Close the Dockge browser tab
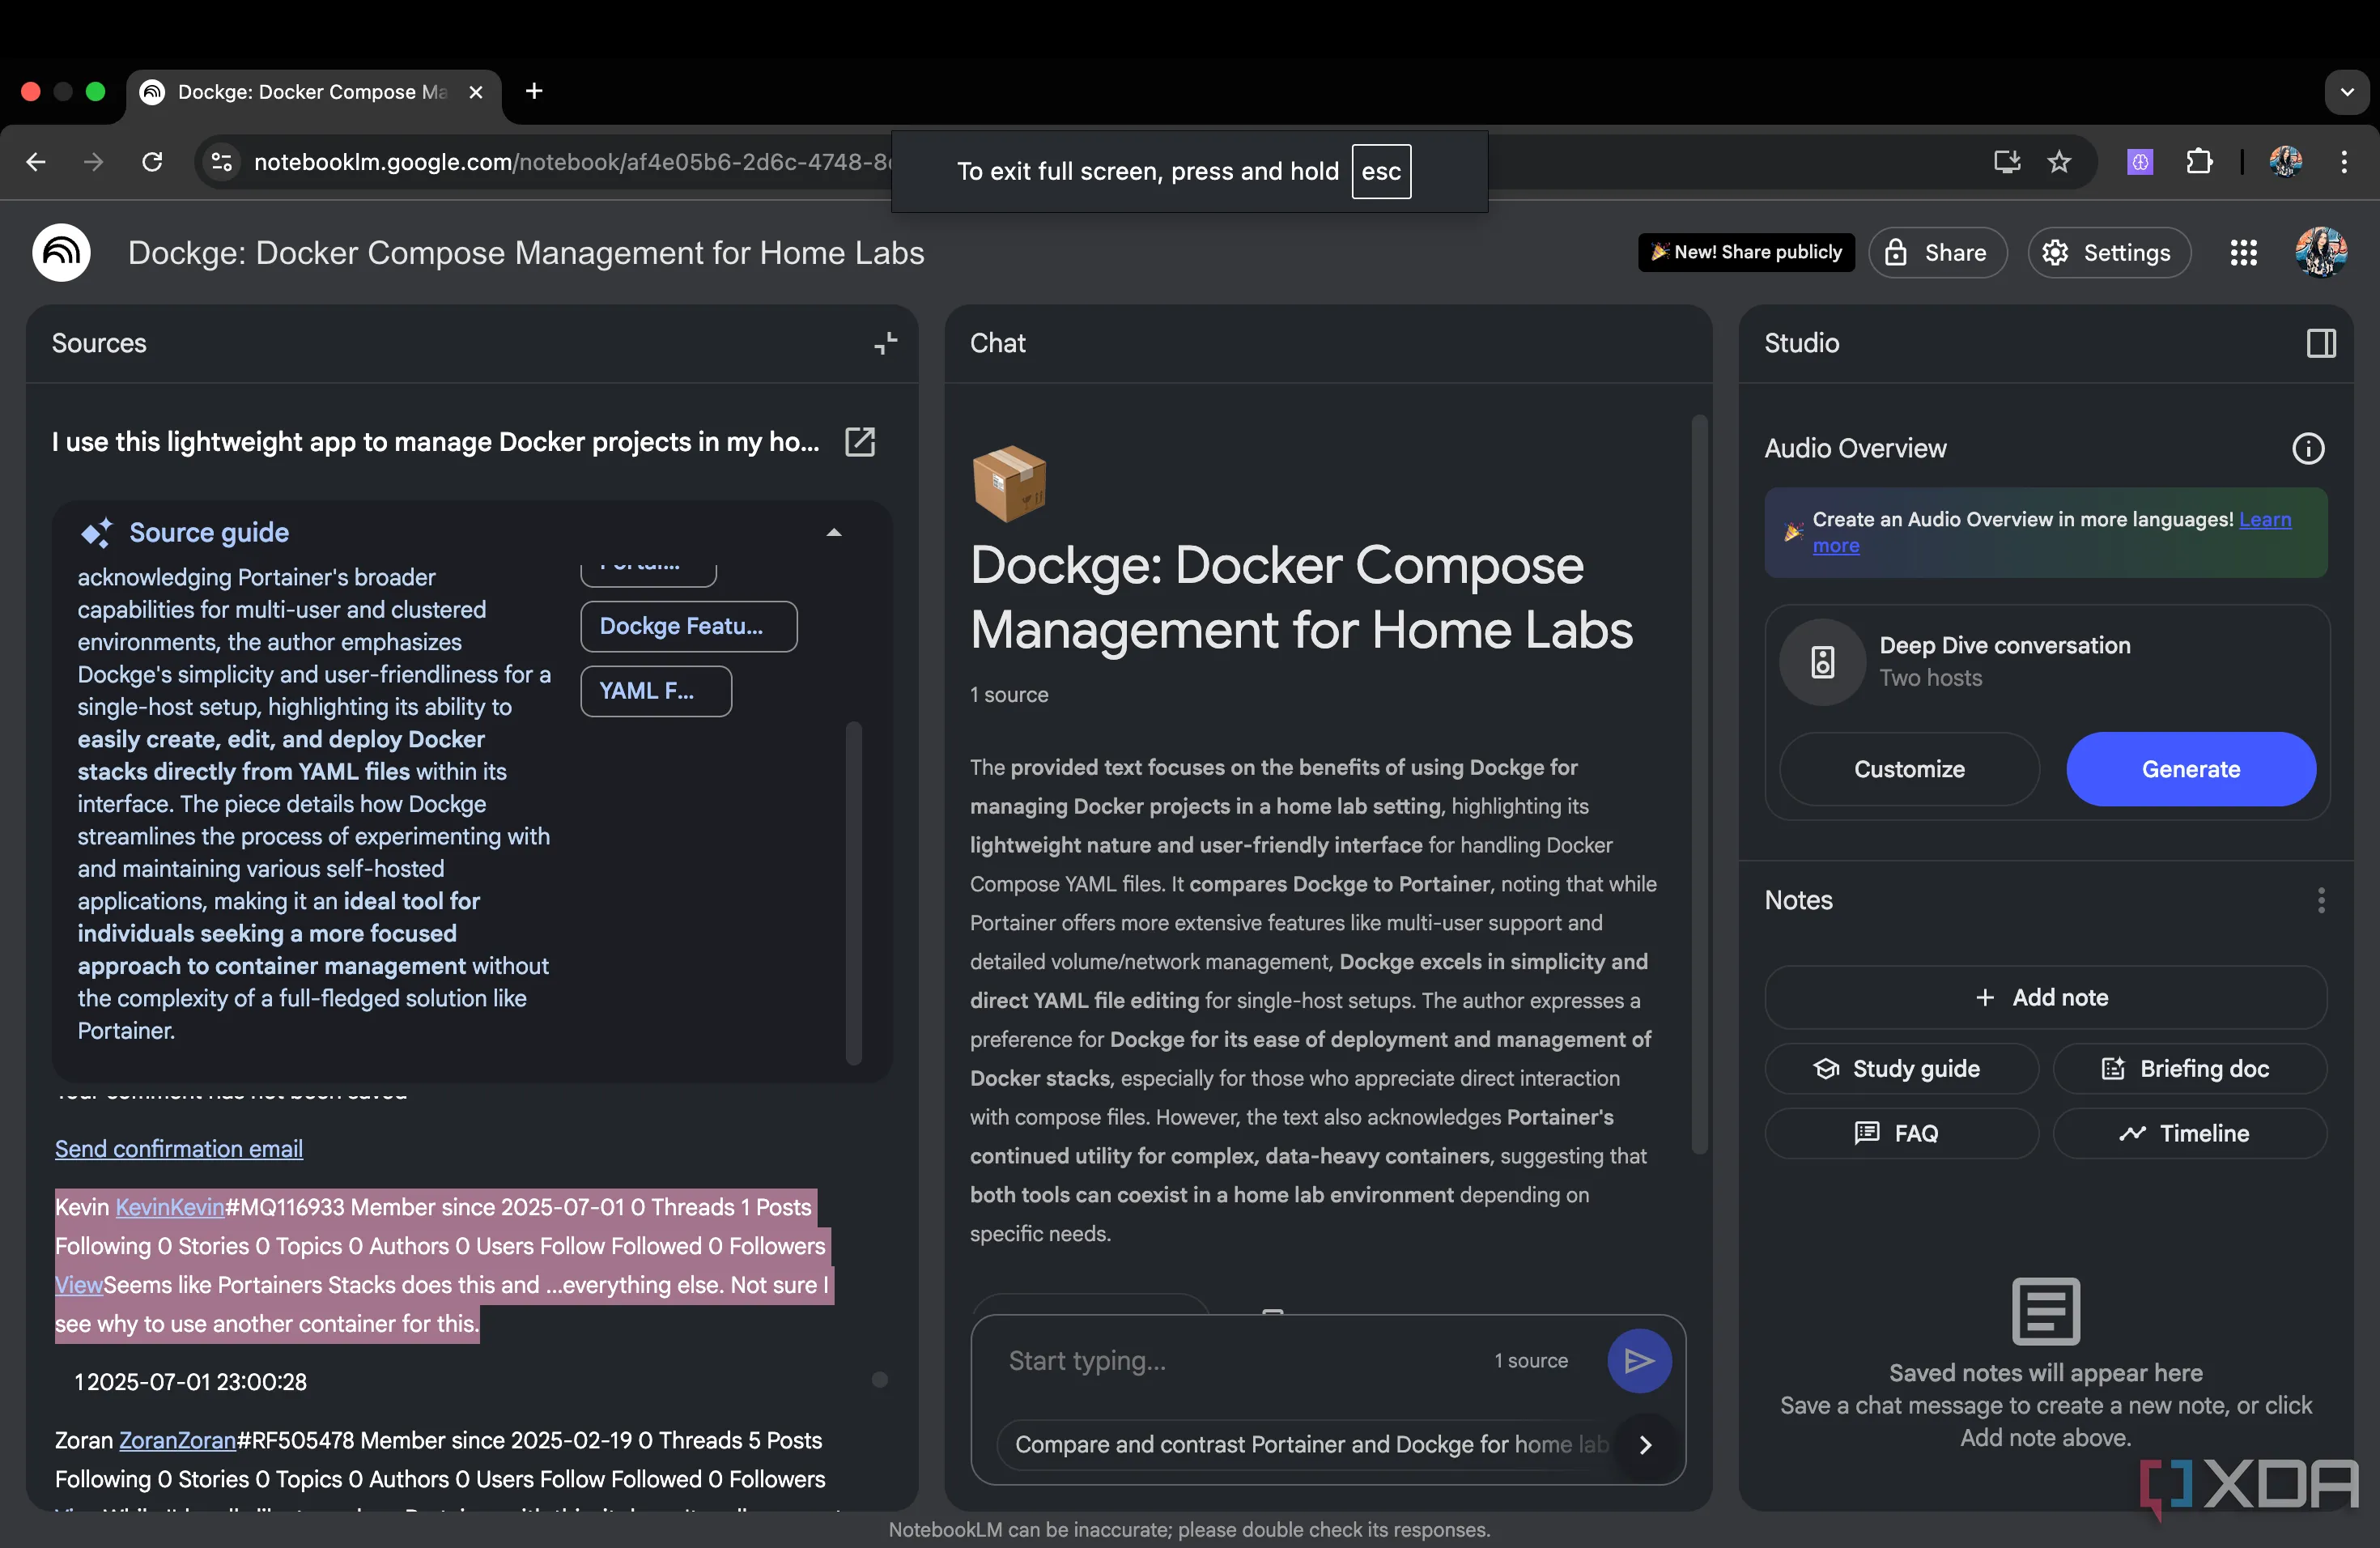 point(476,92)
